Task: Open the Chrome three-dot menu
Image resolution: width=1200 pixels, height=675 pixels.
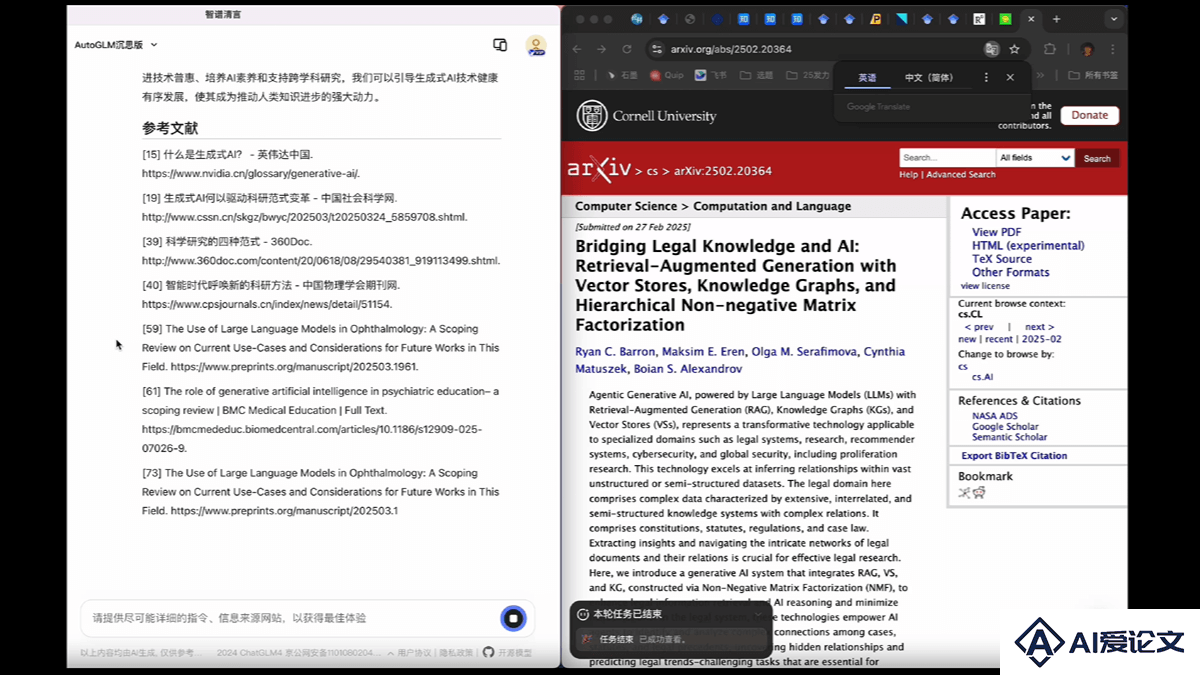Action: click(x=1113, y=49)
